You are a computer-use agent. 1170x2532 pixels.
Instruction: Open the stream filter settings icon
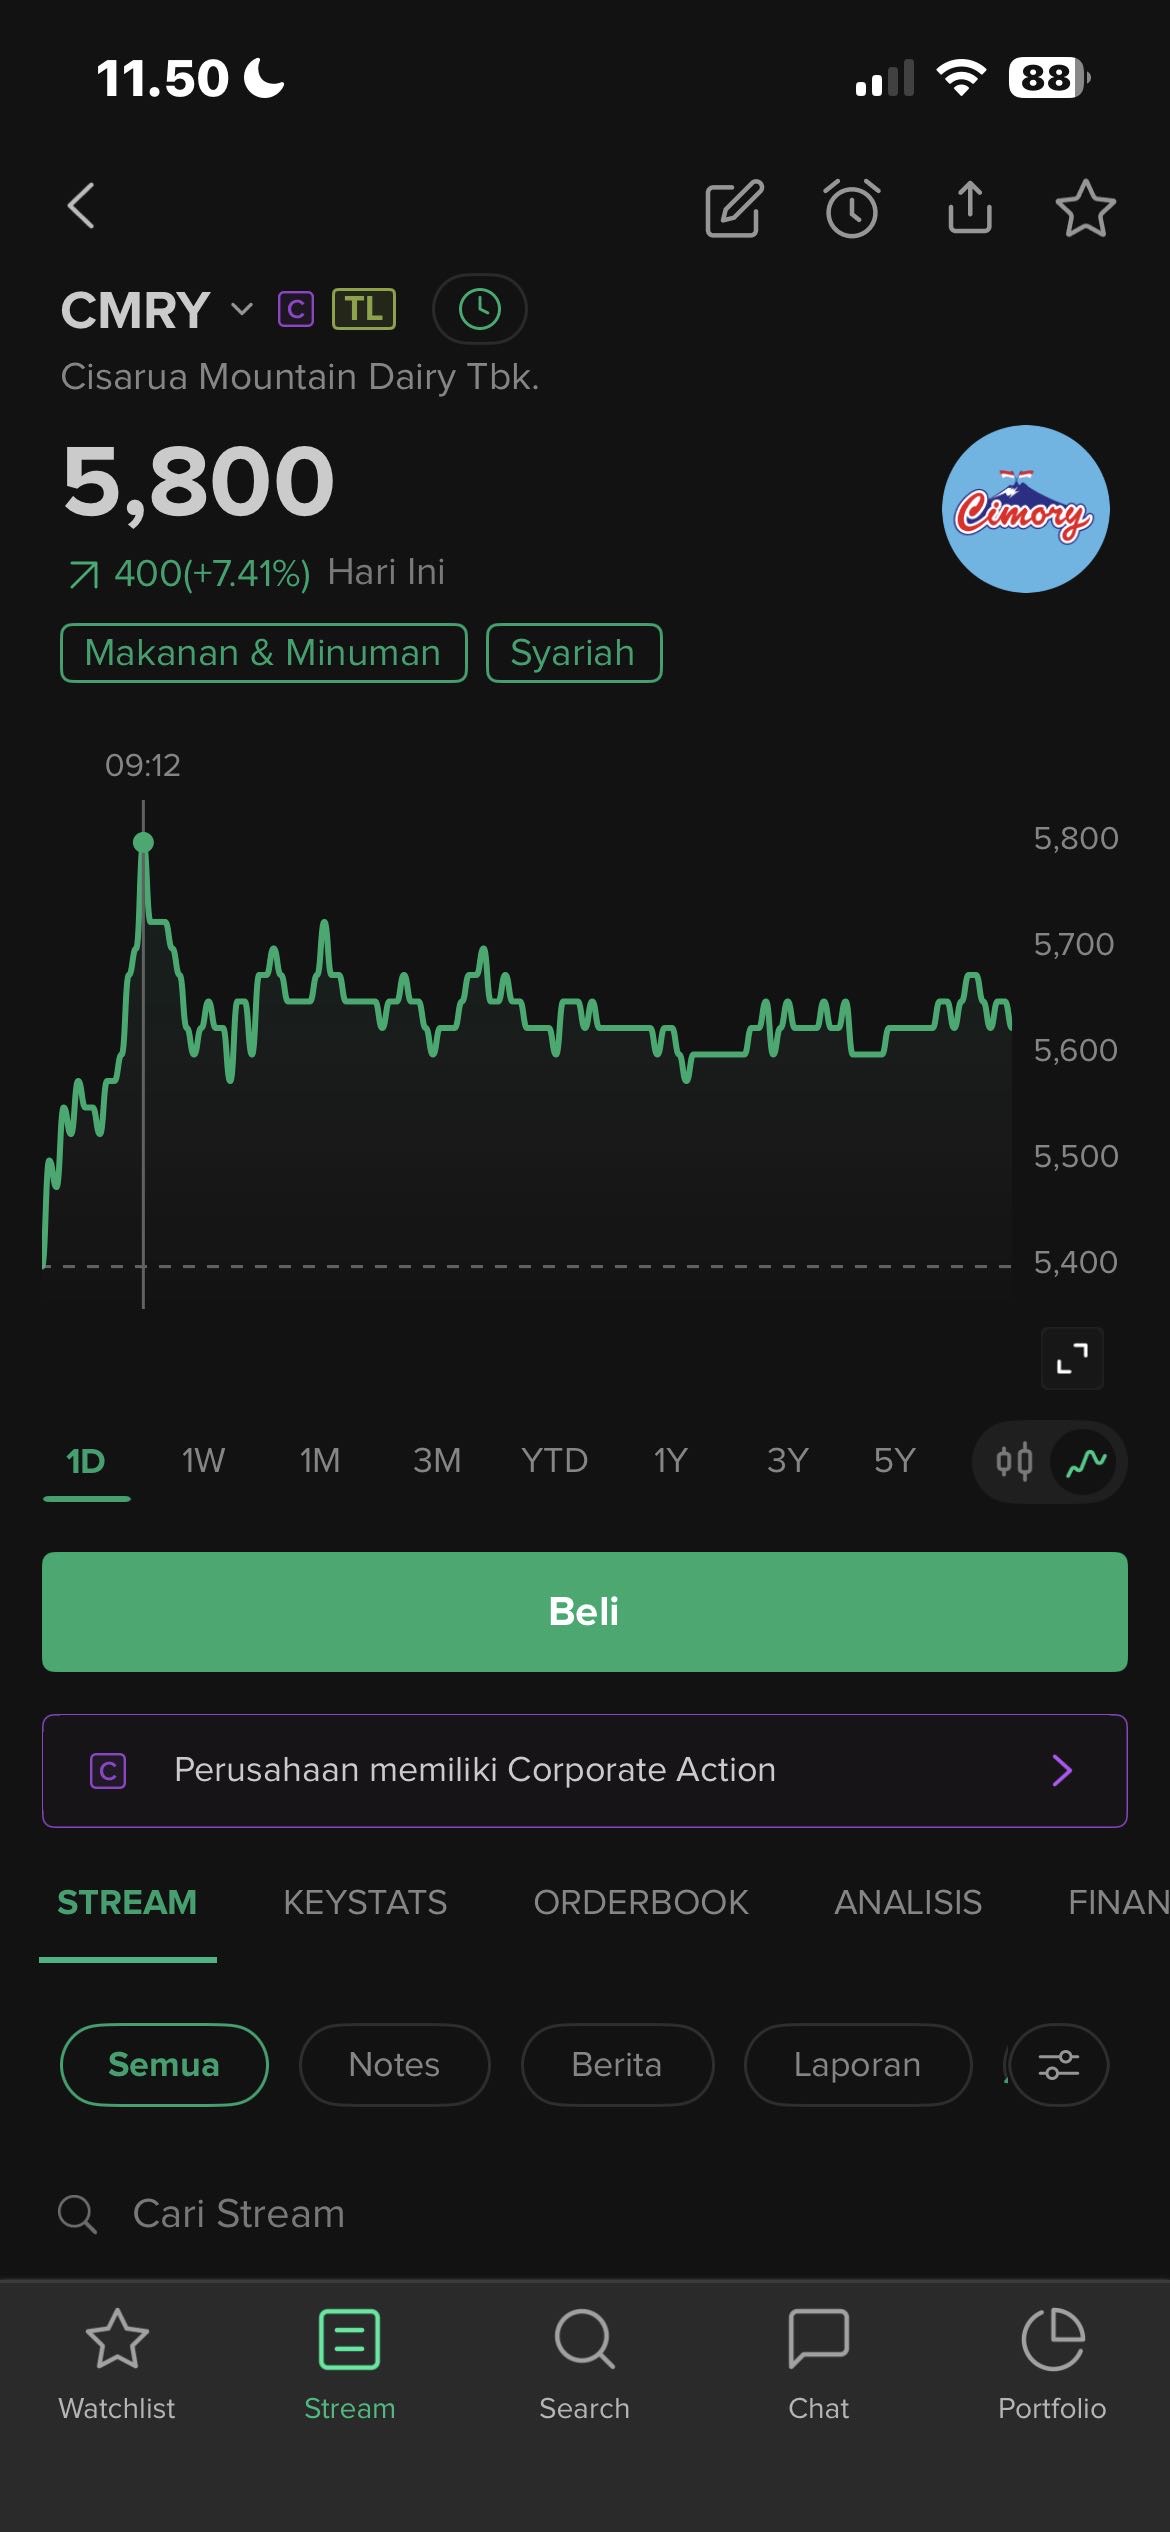[x=1058, y=2065]
